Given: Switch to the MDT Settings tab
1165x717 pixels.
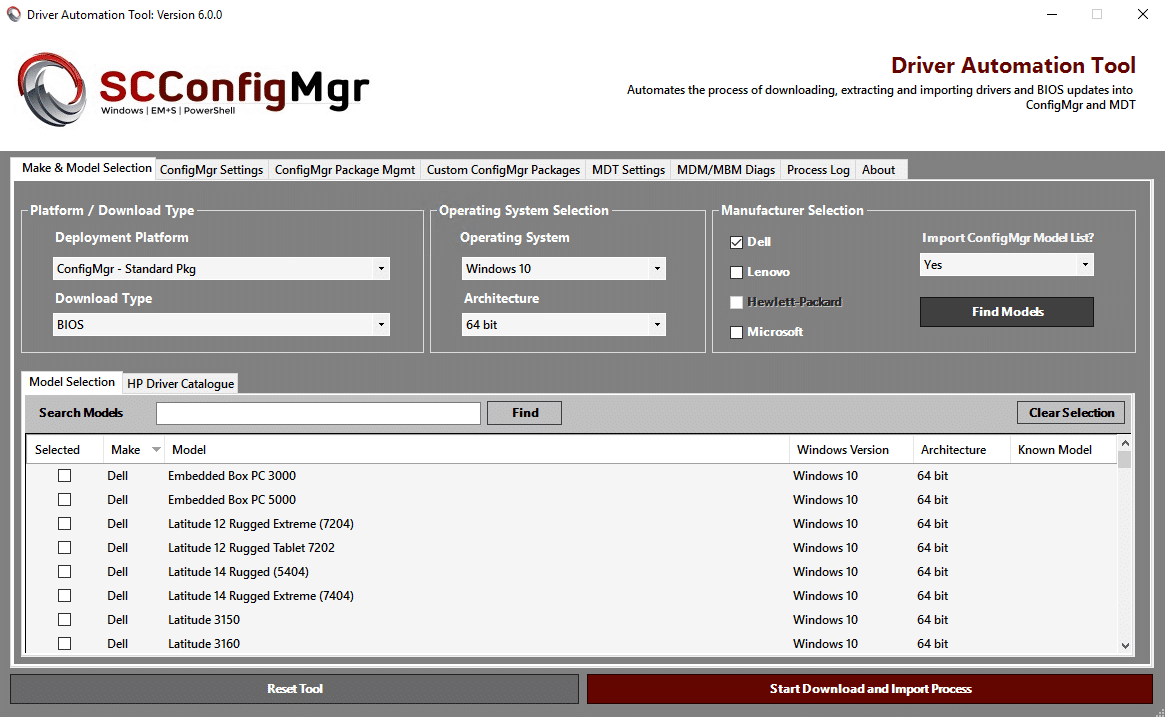Looking at the screenshot, I should coord(629,169).
